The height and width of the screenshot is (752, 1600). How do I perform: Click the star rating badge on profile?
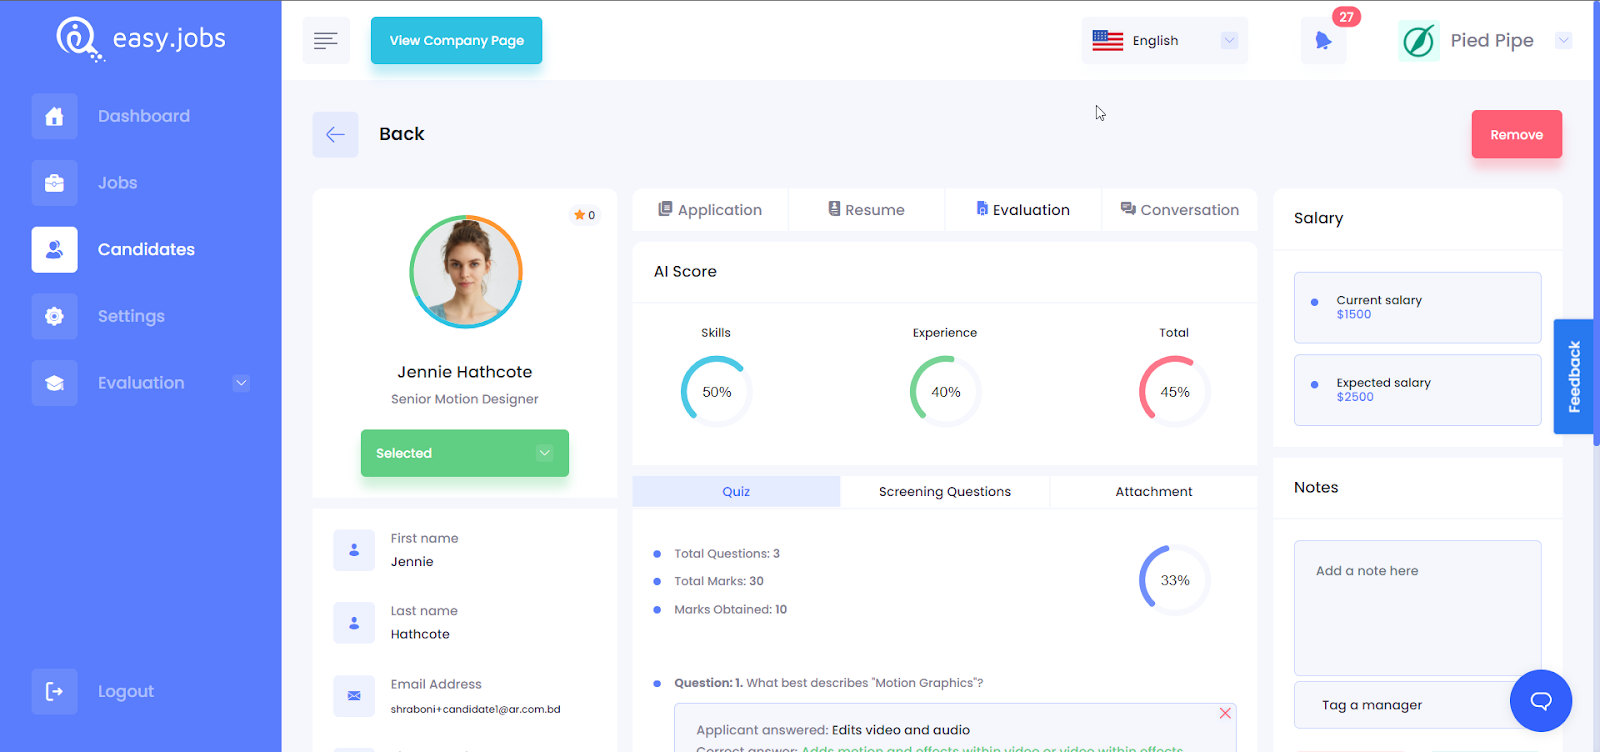coord(585,215)
